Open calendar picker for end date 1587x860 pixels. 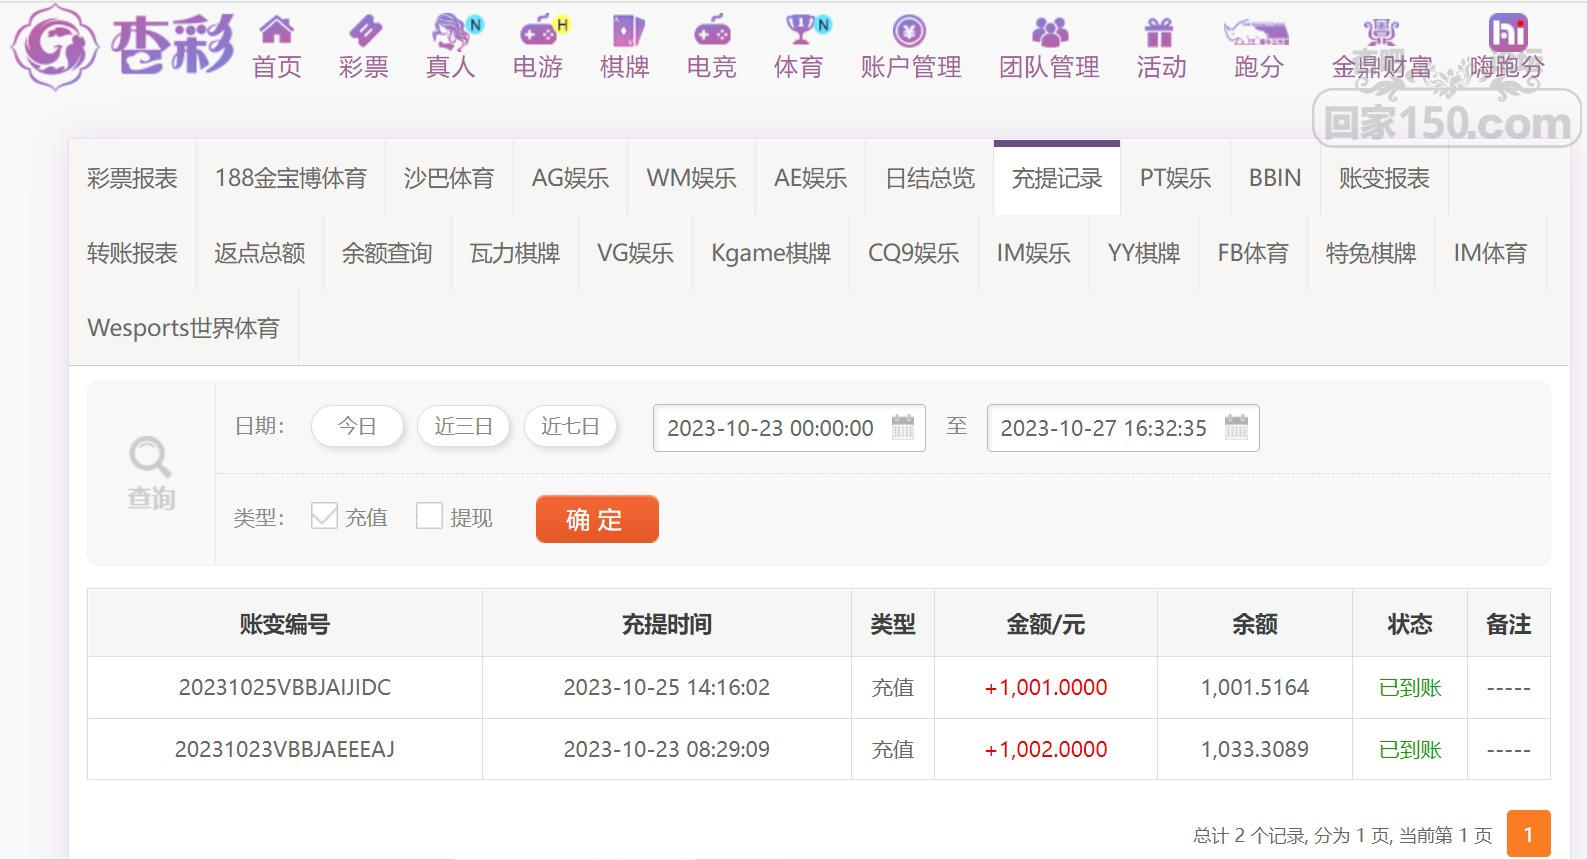[x=1237, y=427]
